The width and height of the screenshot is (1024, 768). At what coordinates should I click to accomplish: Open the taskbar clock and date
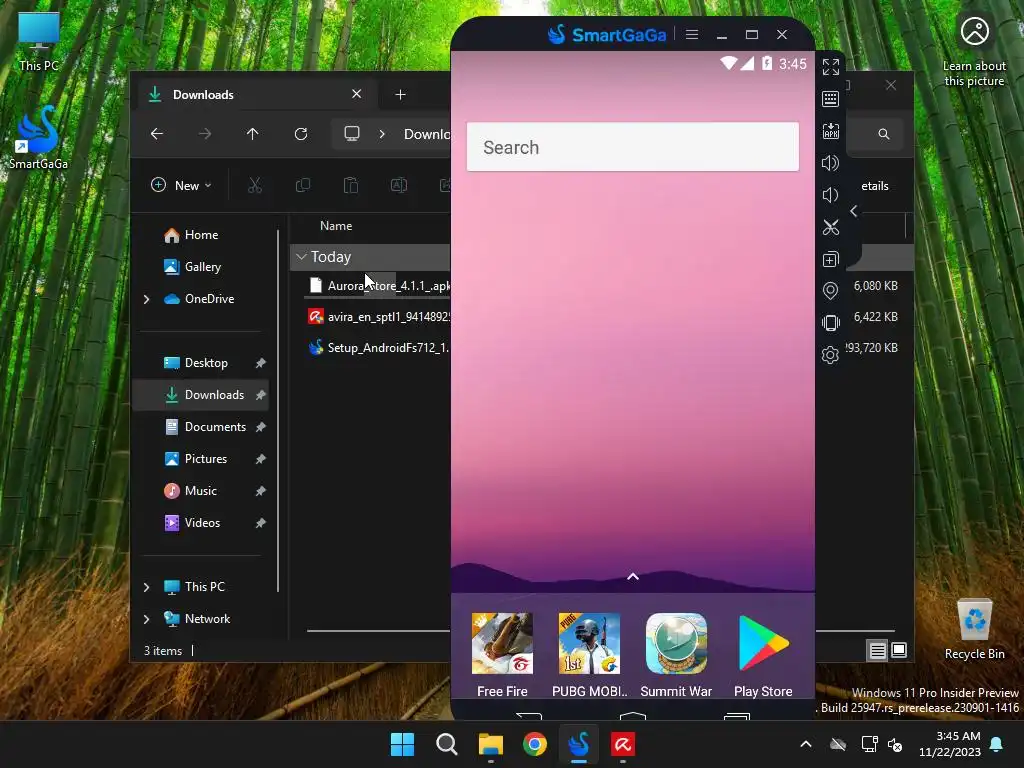(950, 744)
